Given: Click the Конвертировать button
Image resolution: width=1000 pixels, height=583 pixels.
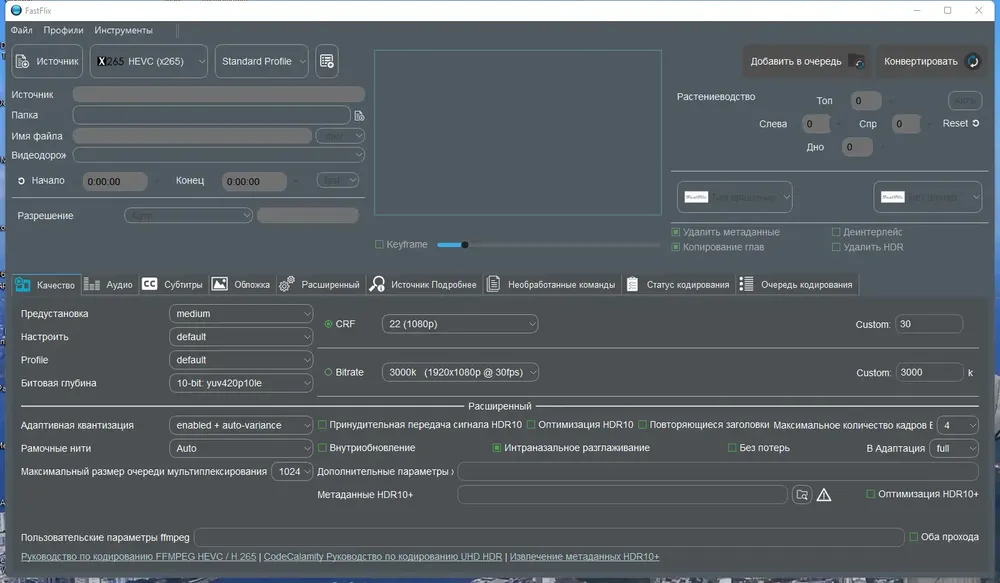Looking at the screenshot, I should pyautogui.click(x=930, y=61).
